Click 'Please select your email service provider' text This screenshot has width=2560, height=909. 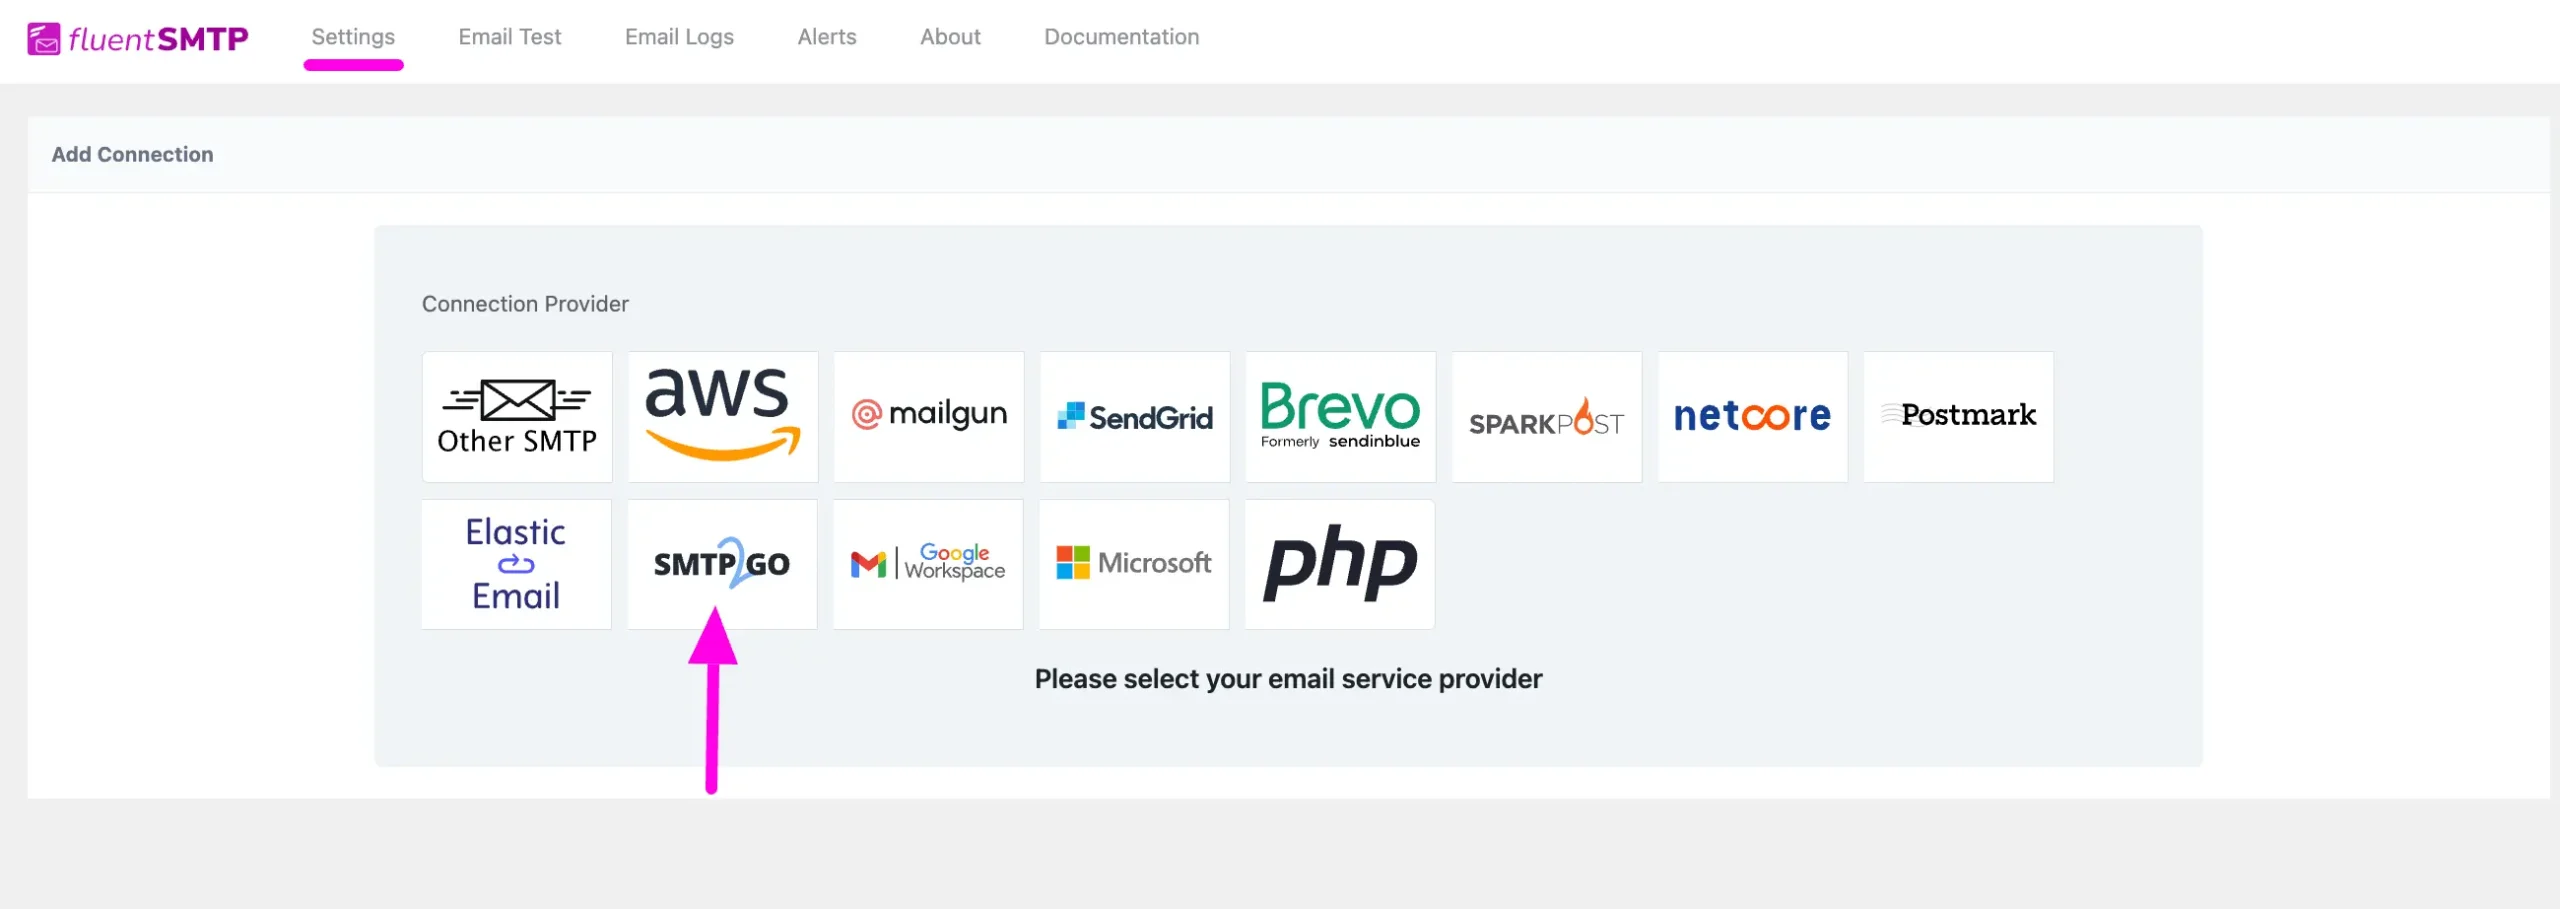point(1288,679)
